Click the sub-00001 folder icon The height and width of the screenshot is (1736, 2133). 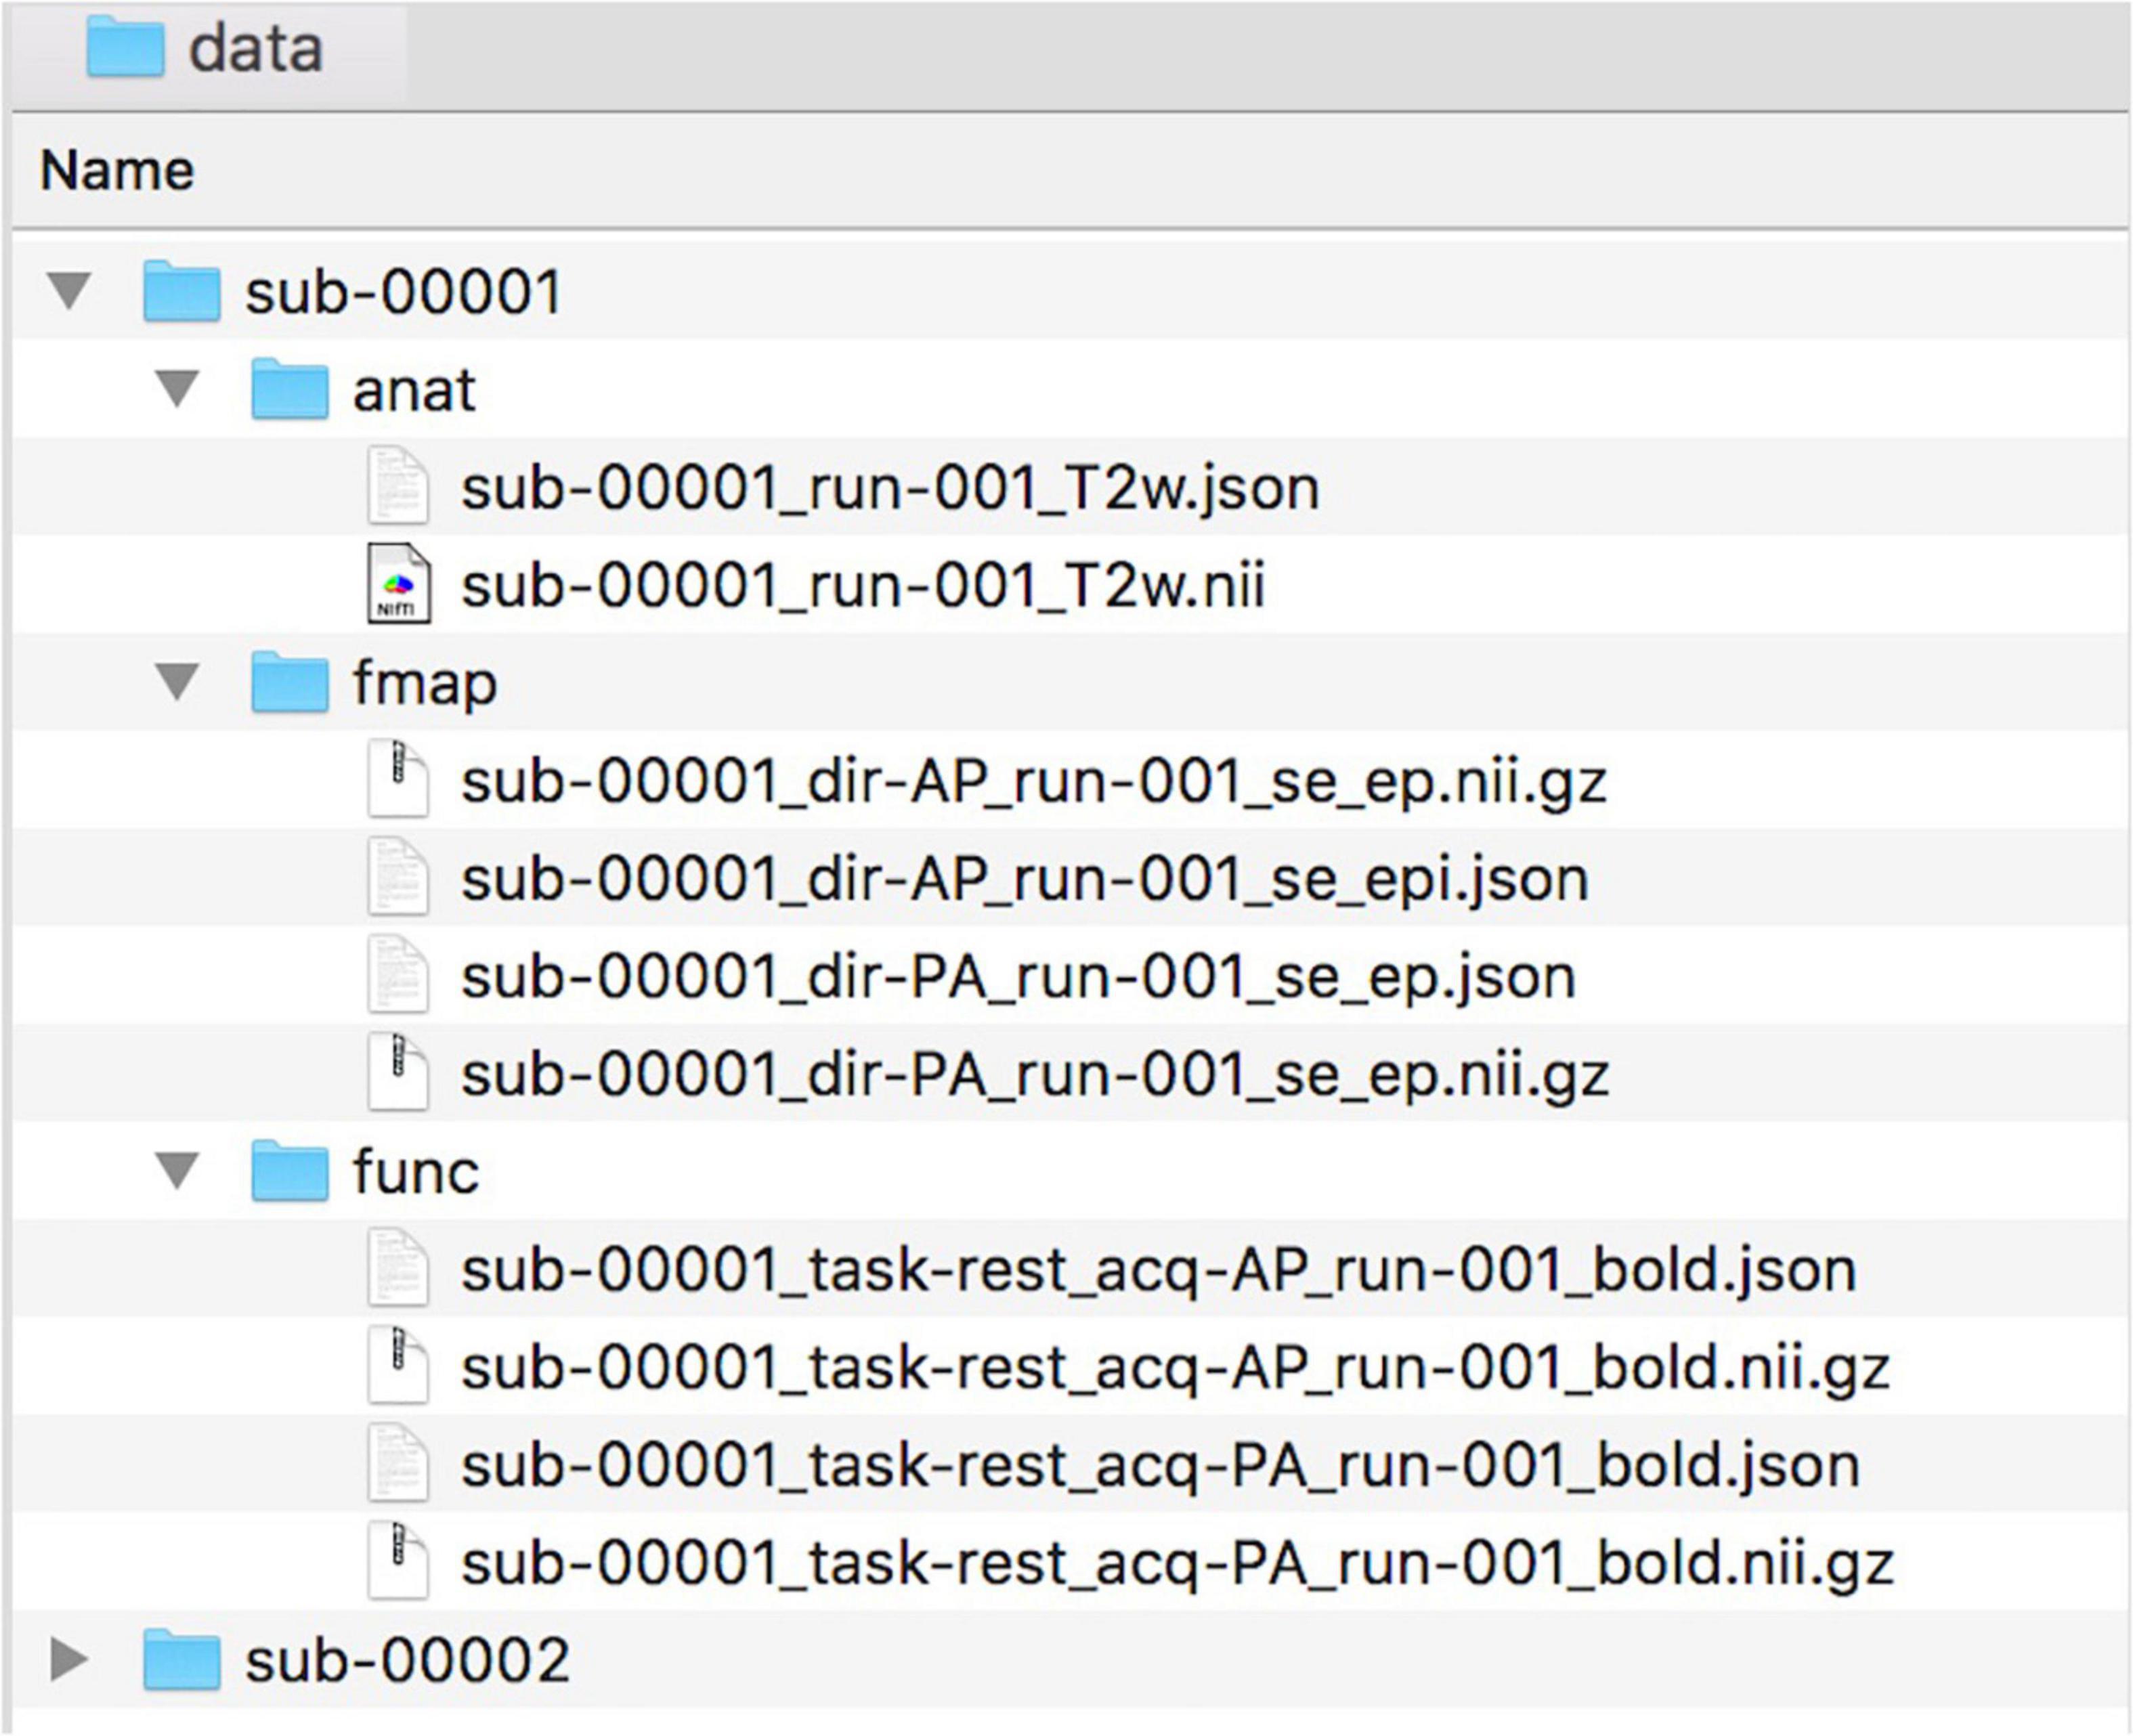[181, 291]
